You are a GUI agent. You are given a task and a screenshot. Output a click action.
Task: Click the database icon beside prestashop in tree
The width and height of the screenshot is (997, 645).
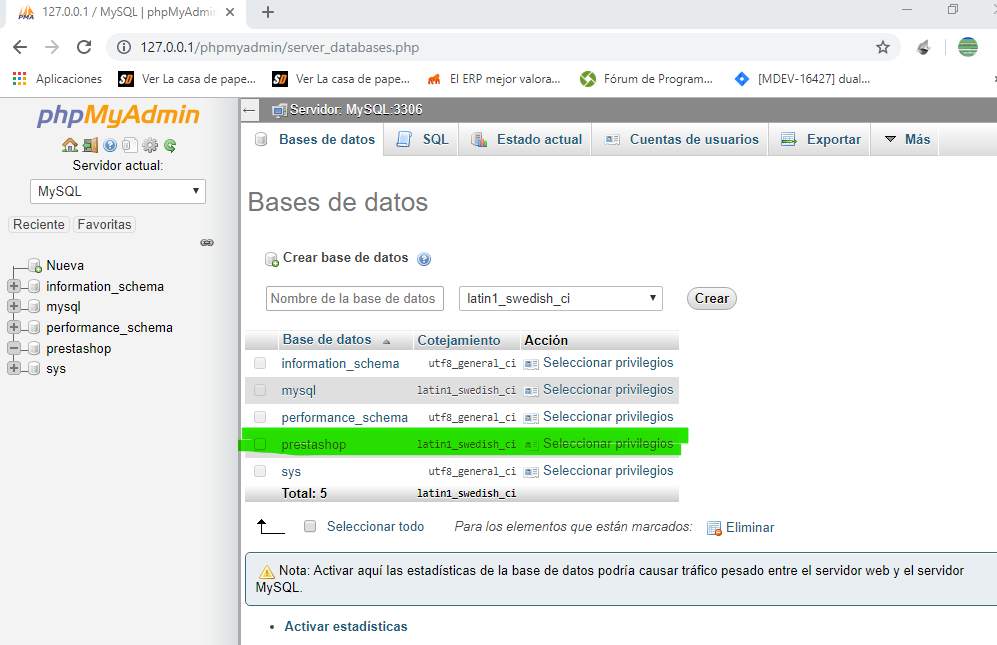34,349
